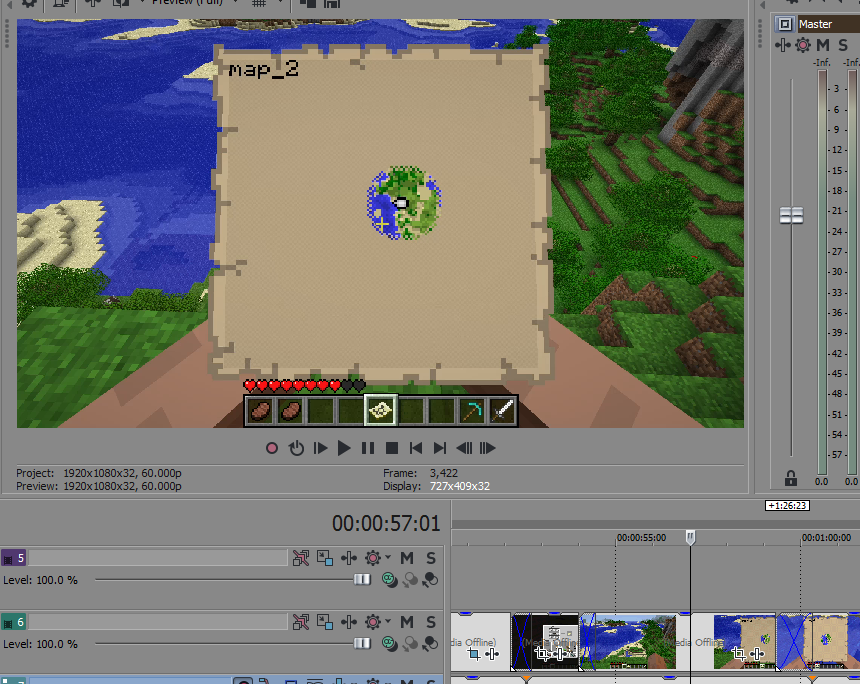Click the track 6 name field

point(158,622)
